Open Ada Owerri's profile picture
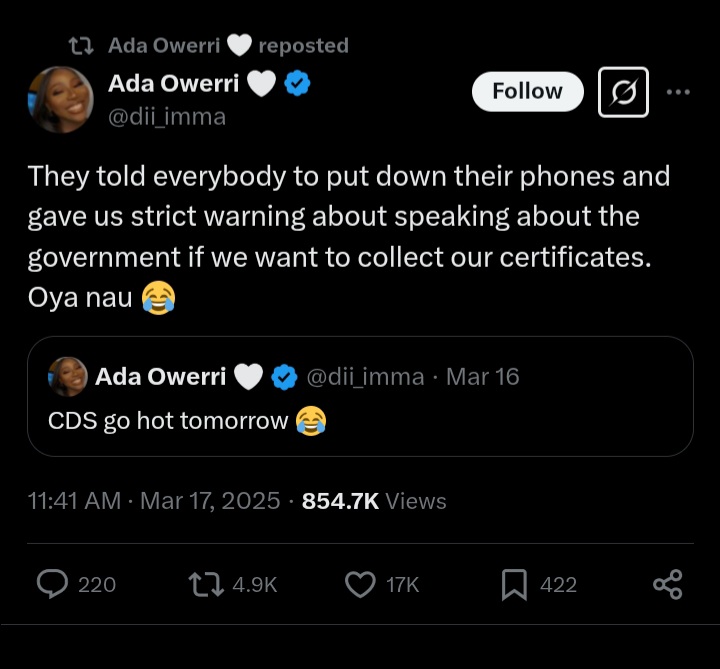 [x=61, y=100]
